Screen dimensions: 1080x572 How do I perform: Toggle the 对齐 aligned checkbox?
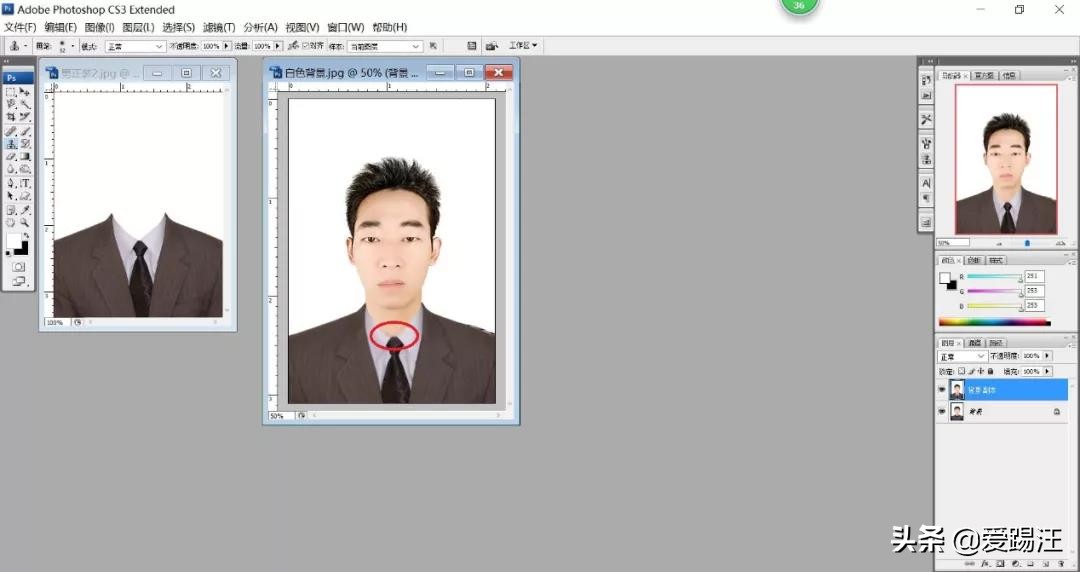pyautogui.click(x=306, y=46)
